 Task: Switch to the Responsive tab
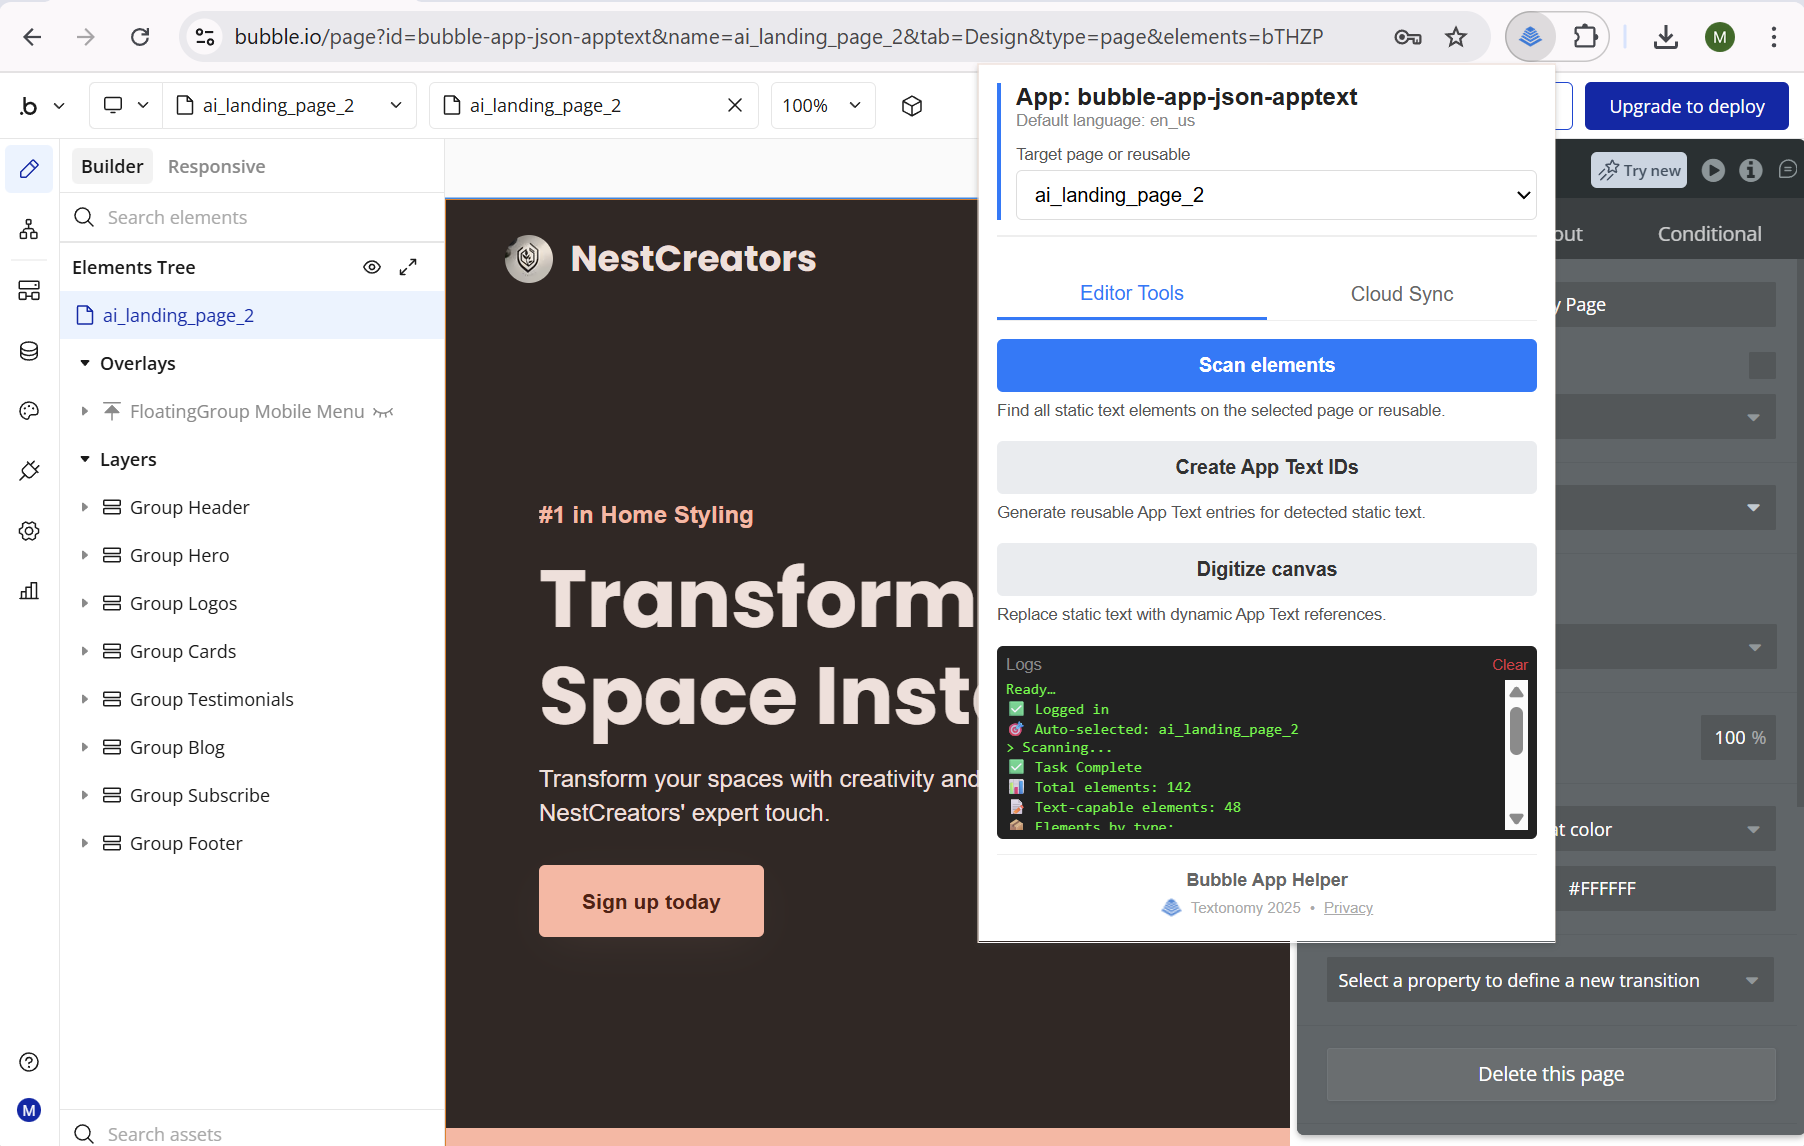click(x=216, y=166)
